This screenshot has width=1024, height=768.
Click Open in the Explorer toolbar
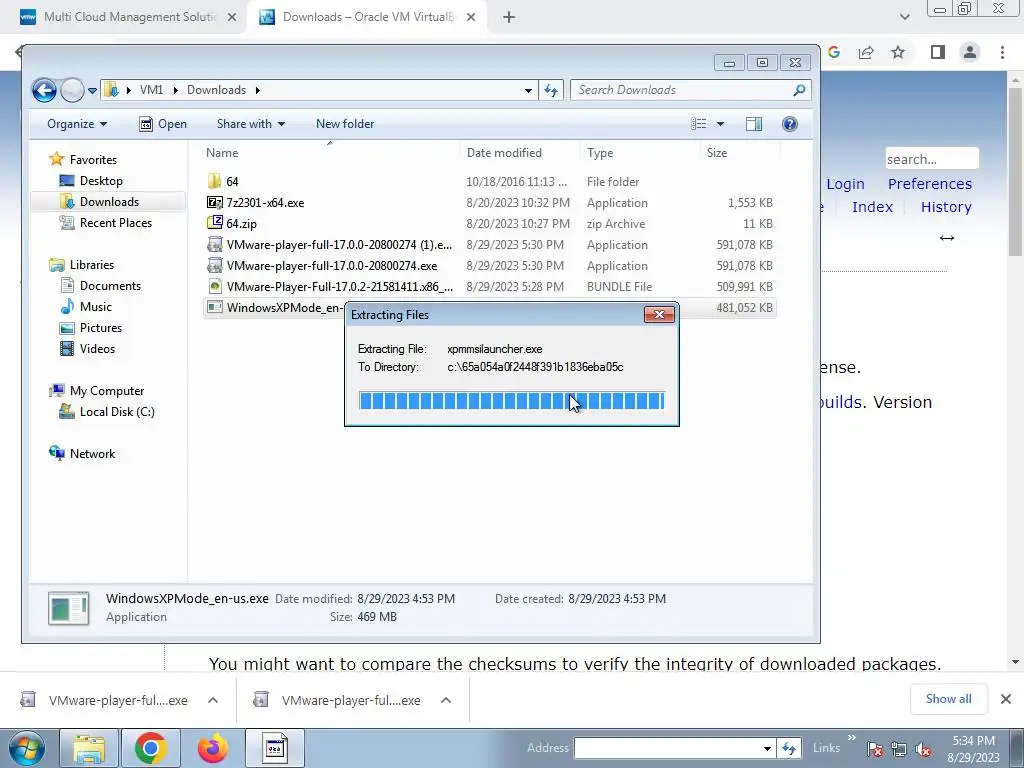163,124
